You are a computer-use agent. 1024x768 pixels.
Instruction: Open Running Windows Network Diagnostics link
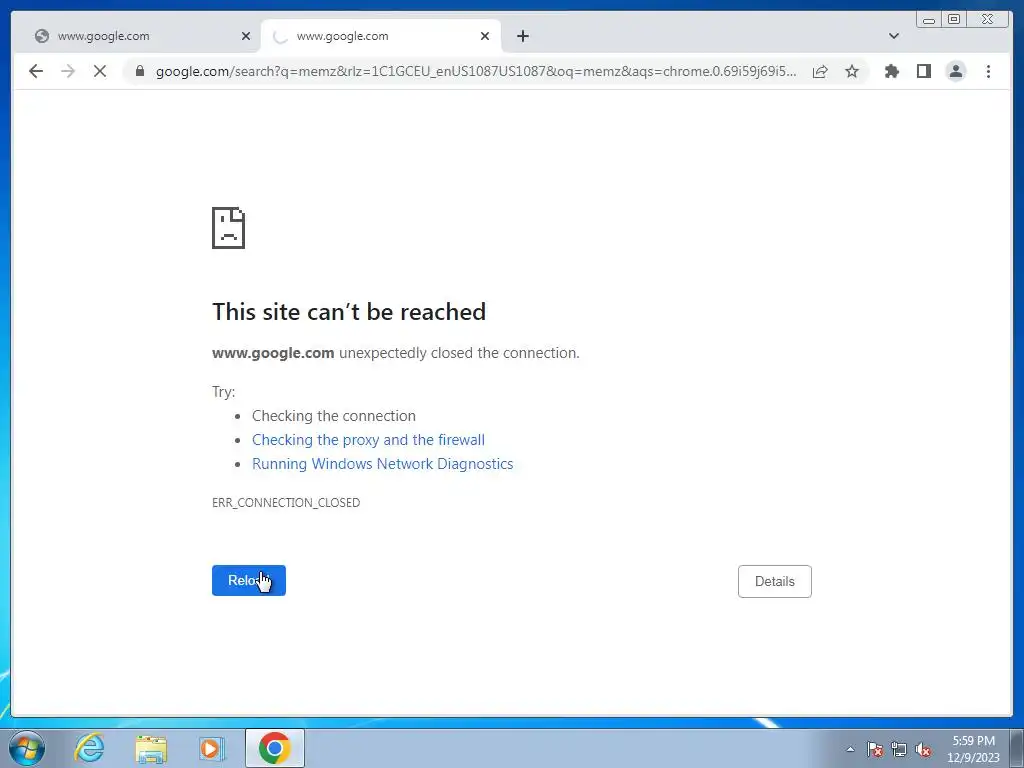(x=383, y=464)
